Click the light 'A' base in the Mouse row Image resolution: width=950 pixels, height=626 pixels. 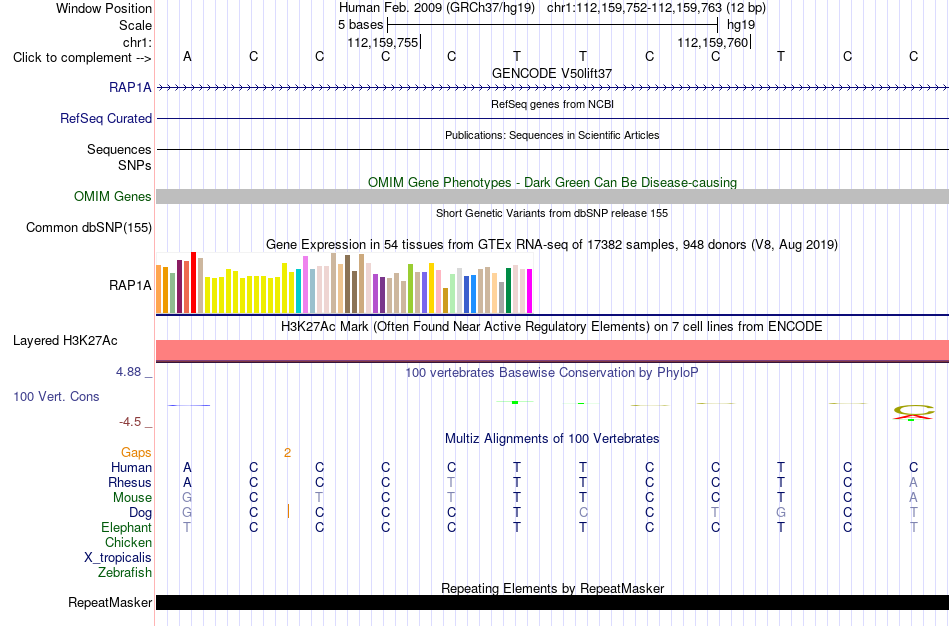[914, 498]
